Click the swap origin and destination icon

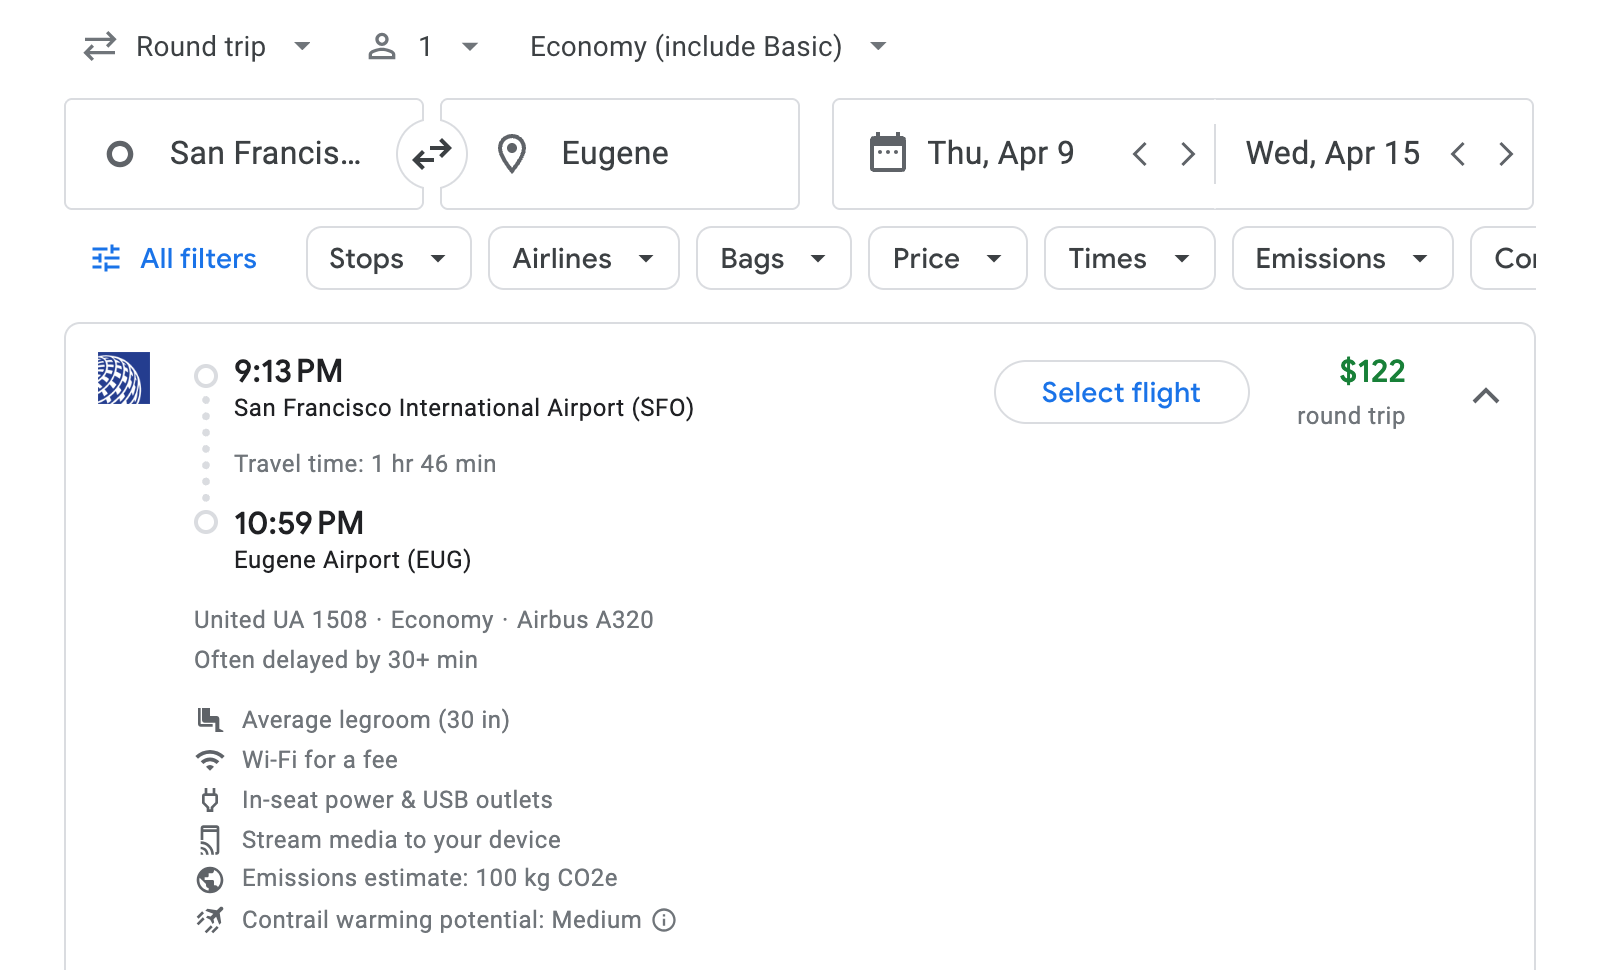click(x=430, y=153)
